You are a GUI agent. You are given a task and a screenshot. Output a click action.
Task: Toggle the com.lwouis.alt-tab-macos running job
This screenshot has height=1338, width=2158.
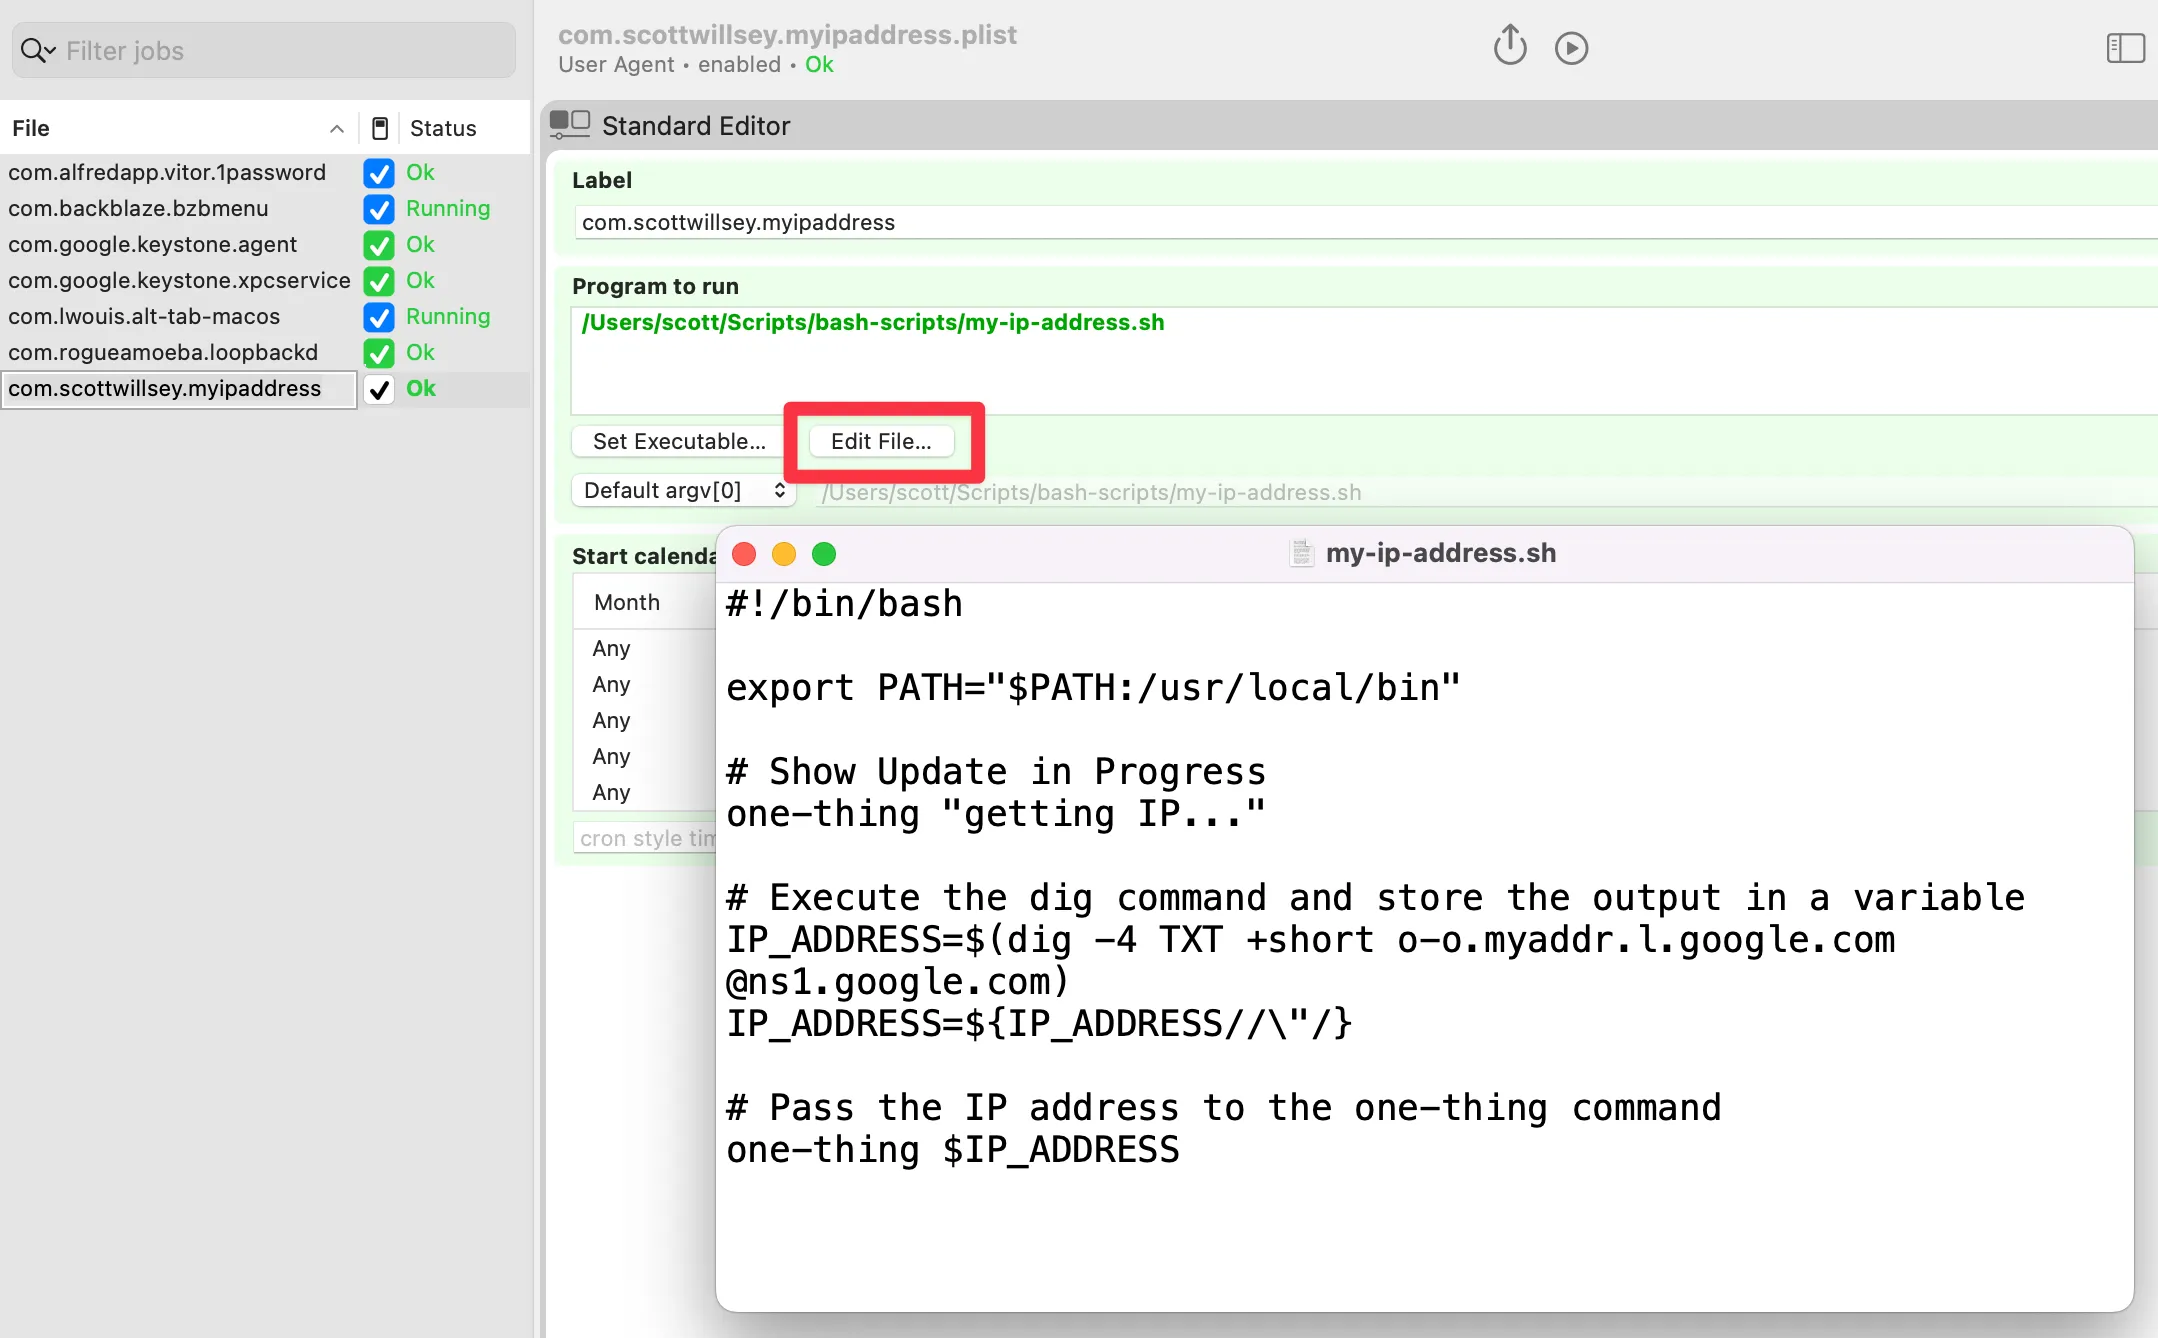tap(378, 317)
